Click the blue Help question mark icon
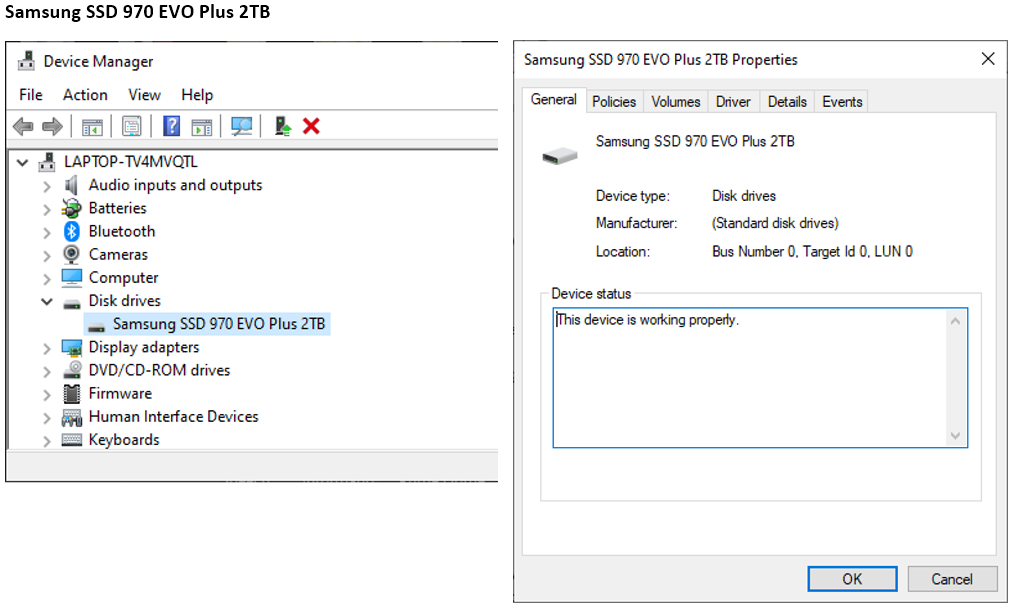The height and width of the screenshot is (607, 1011). click(x=172, y=126)
